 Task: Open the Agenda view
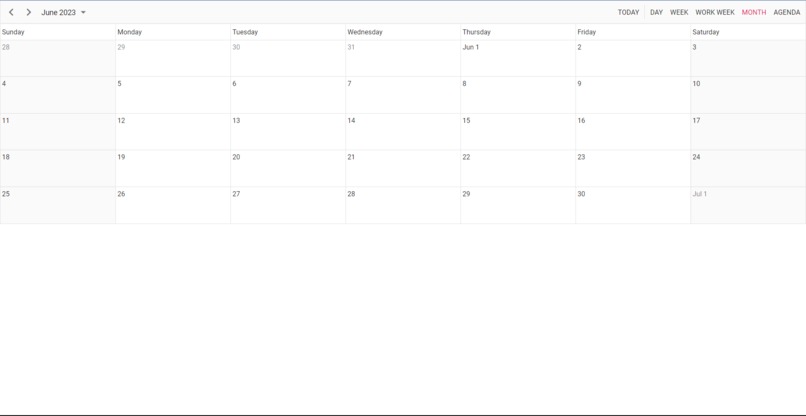(x=786, y=12)
